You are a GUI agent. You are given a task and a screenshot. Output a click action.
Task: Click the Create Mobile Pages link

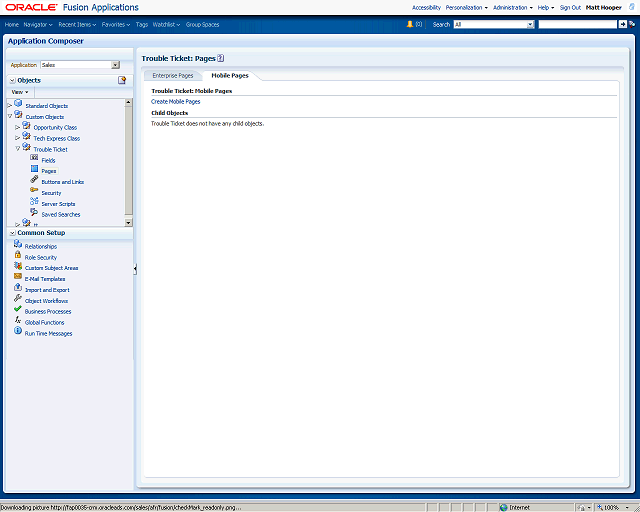176,102
